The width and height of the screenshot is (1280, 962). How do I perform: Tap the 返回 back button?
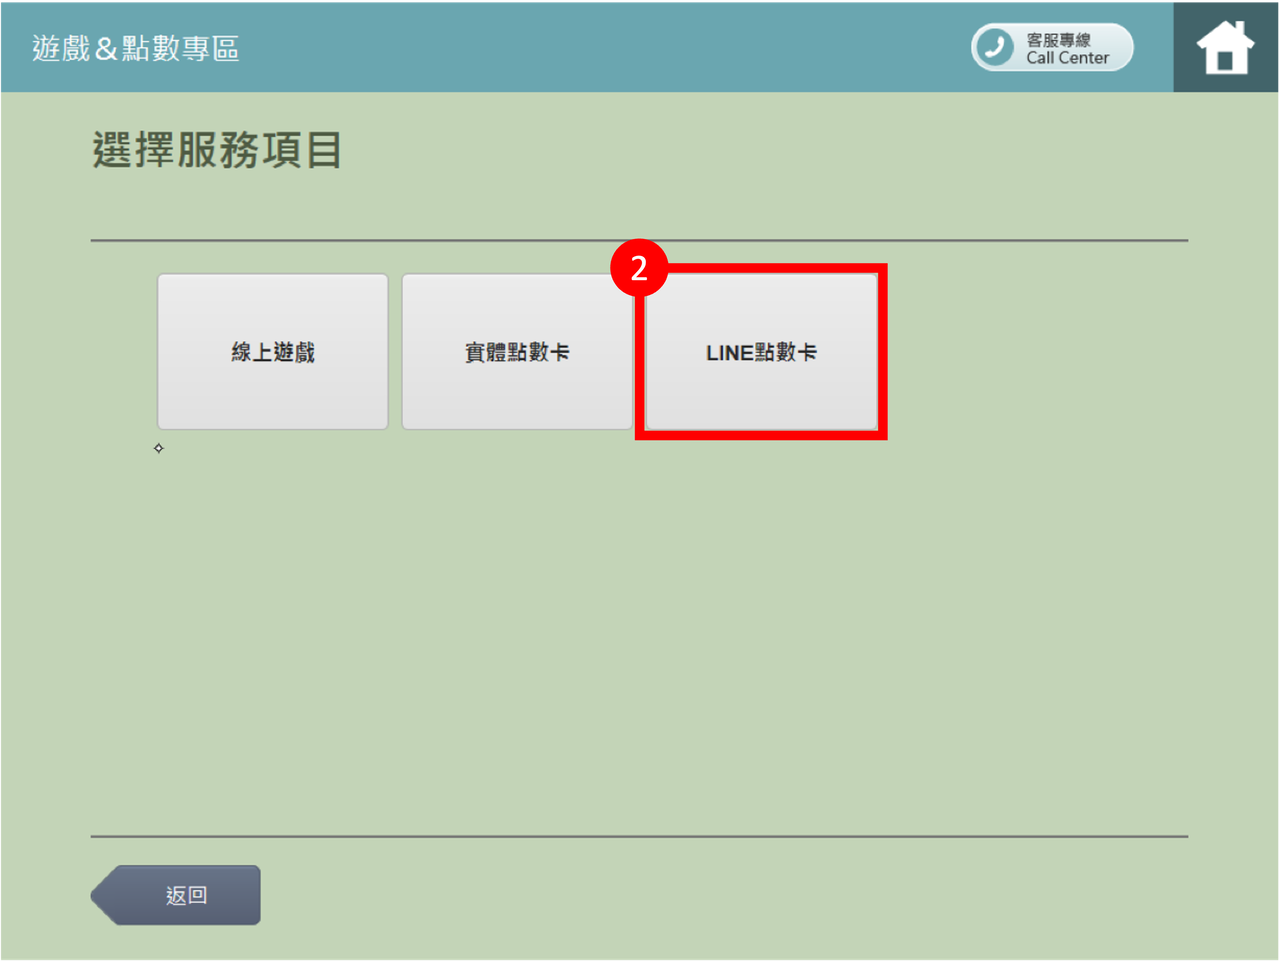click(176, 895)
